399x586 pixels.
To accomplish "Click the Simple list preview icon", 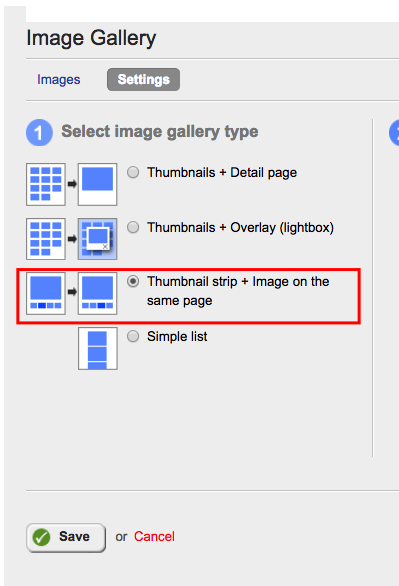I will pos(98,348).
